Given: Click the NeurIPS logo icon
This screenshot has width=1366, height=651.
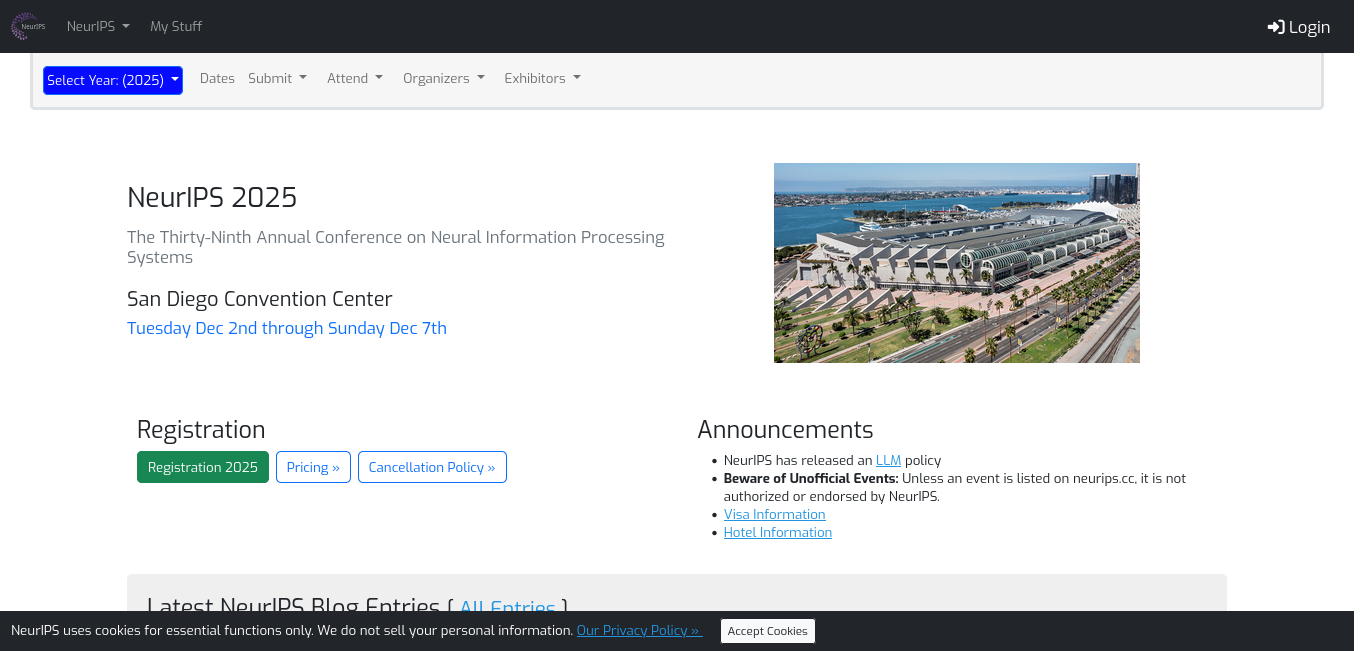Looking at the screenshot, I should click(x=28, y=26).
